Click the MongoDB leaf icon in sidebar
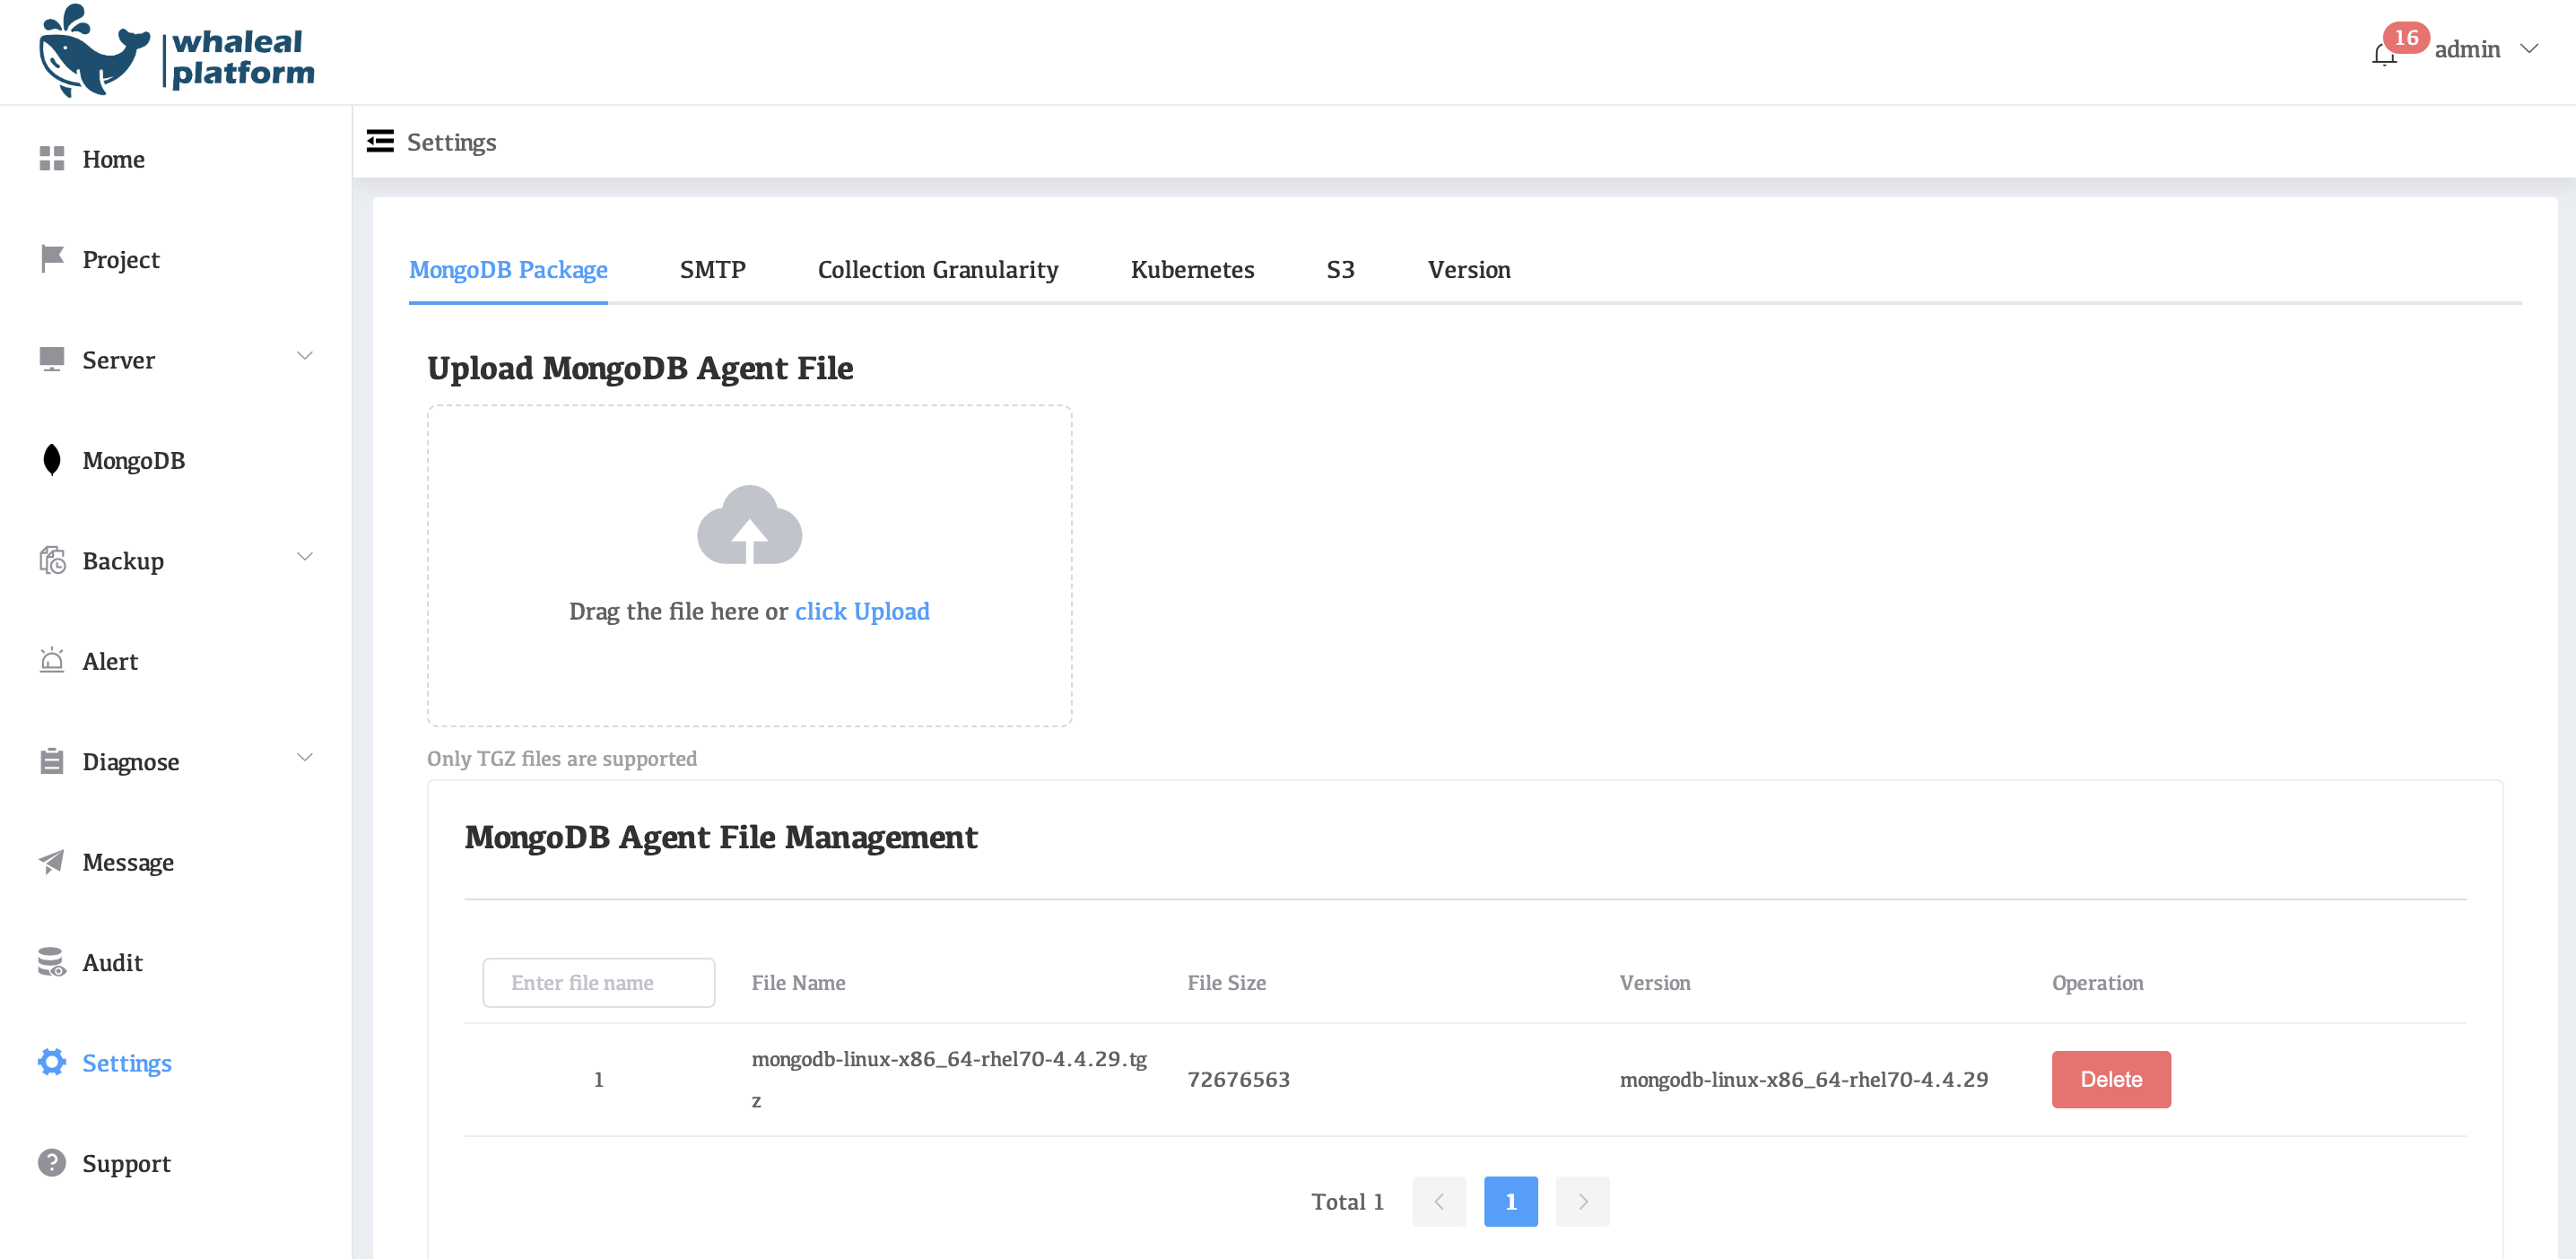 [x=52, y=460]
